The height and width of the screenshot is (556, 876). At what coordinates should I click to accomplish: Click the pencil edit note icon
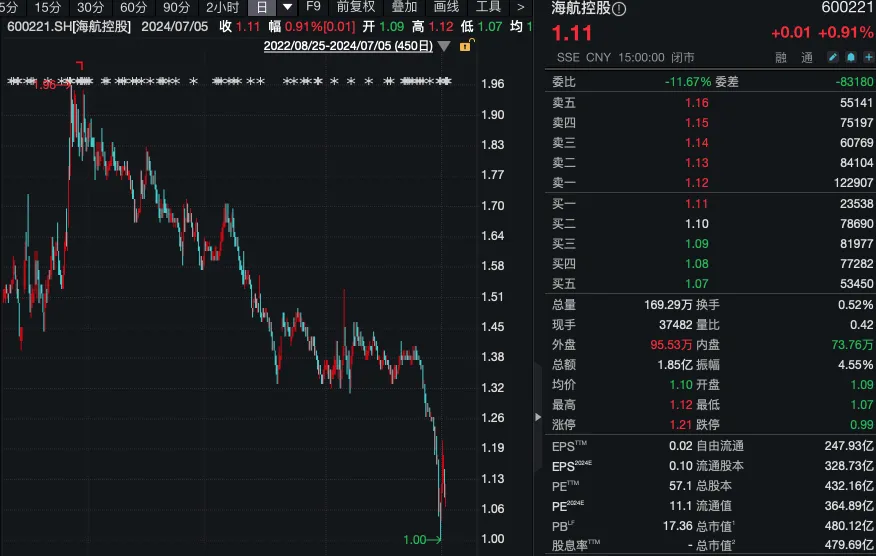tap(833, 58)
